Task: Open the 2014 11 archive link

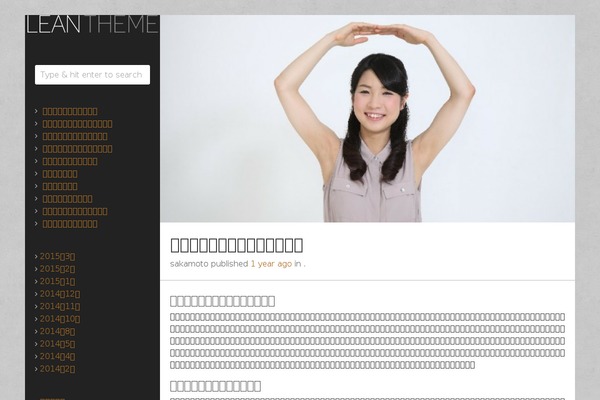Action: pos(60,306)
